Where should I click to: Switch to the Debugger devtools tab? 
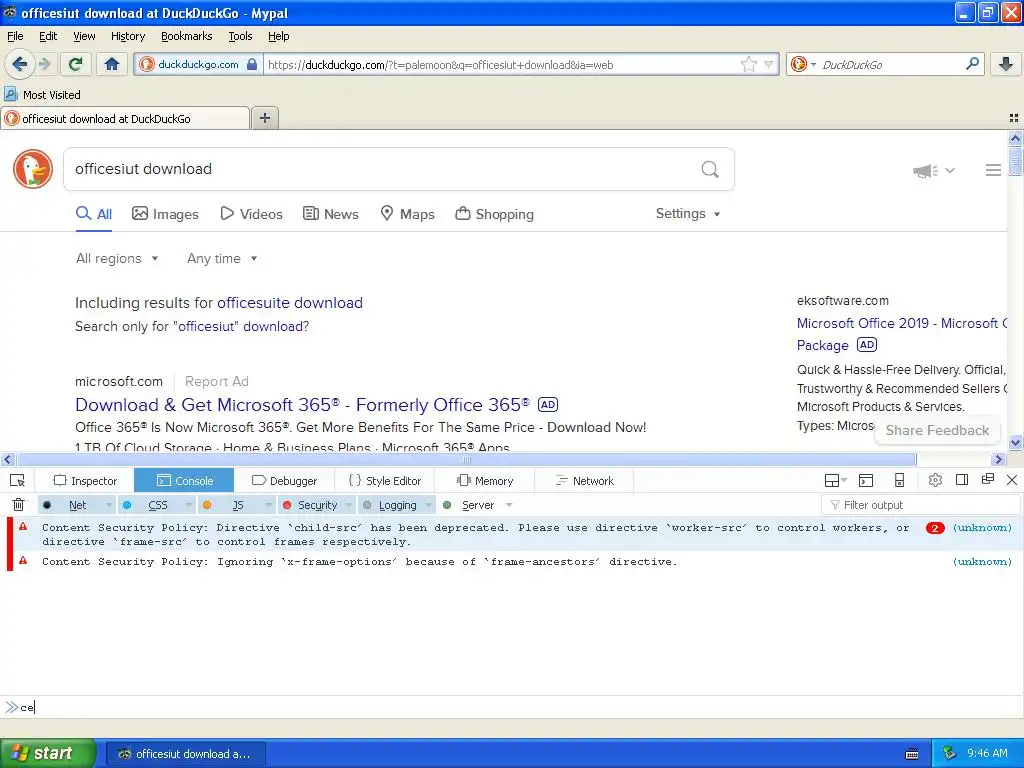(284, 481)
